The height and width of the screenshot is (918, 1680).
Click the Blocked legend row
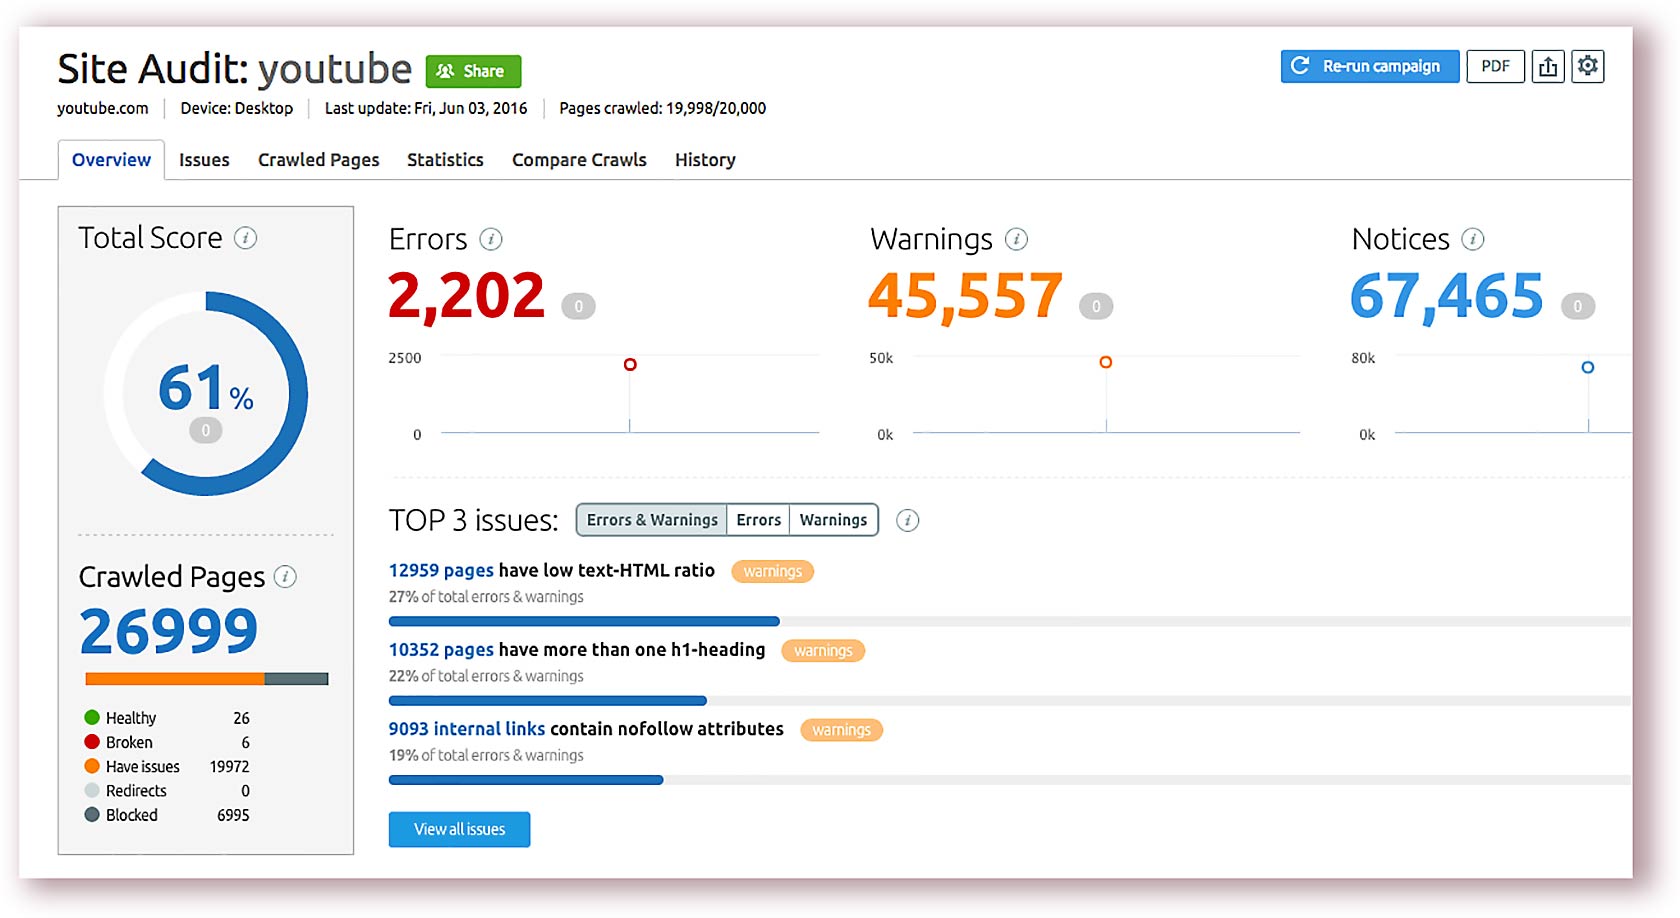click(167, 815)
